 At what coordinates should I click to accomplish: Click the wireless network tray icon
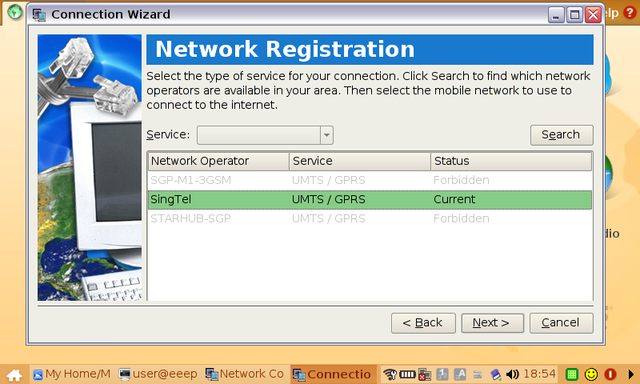coord(390,374)
